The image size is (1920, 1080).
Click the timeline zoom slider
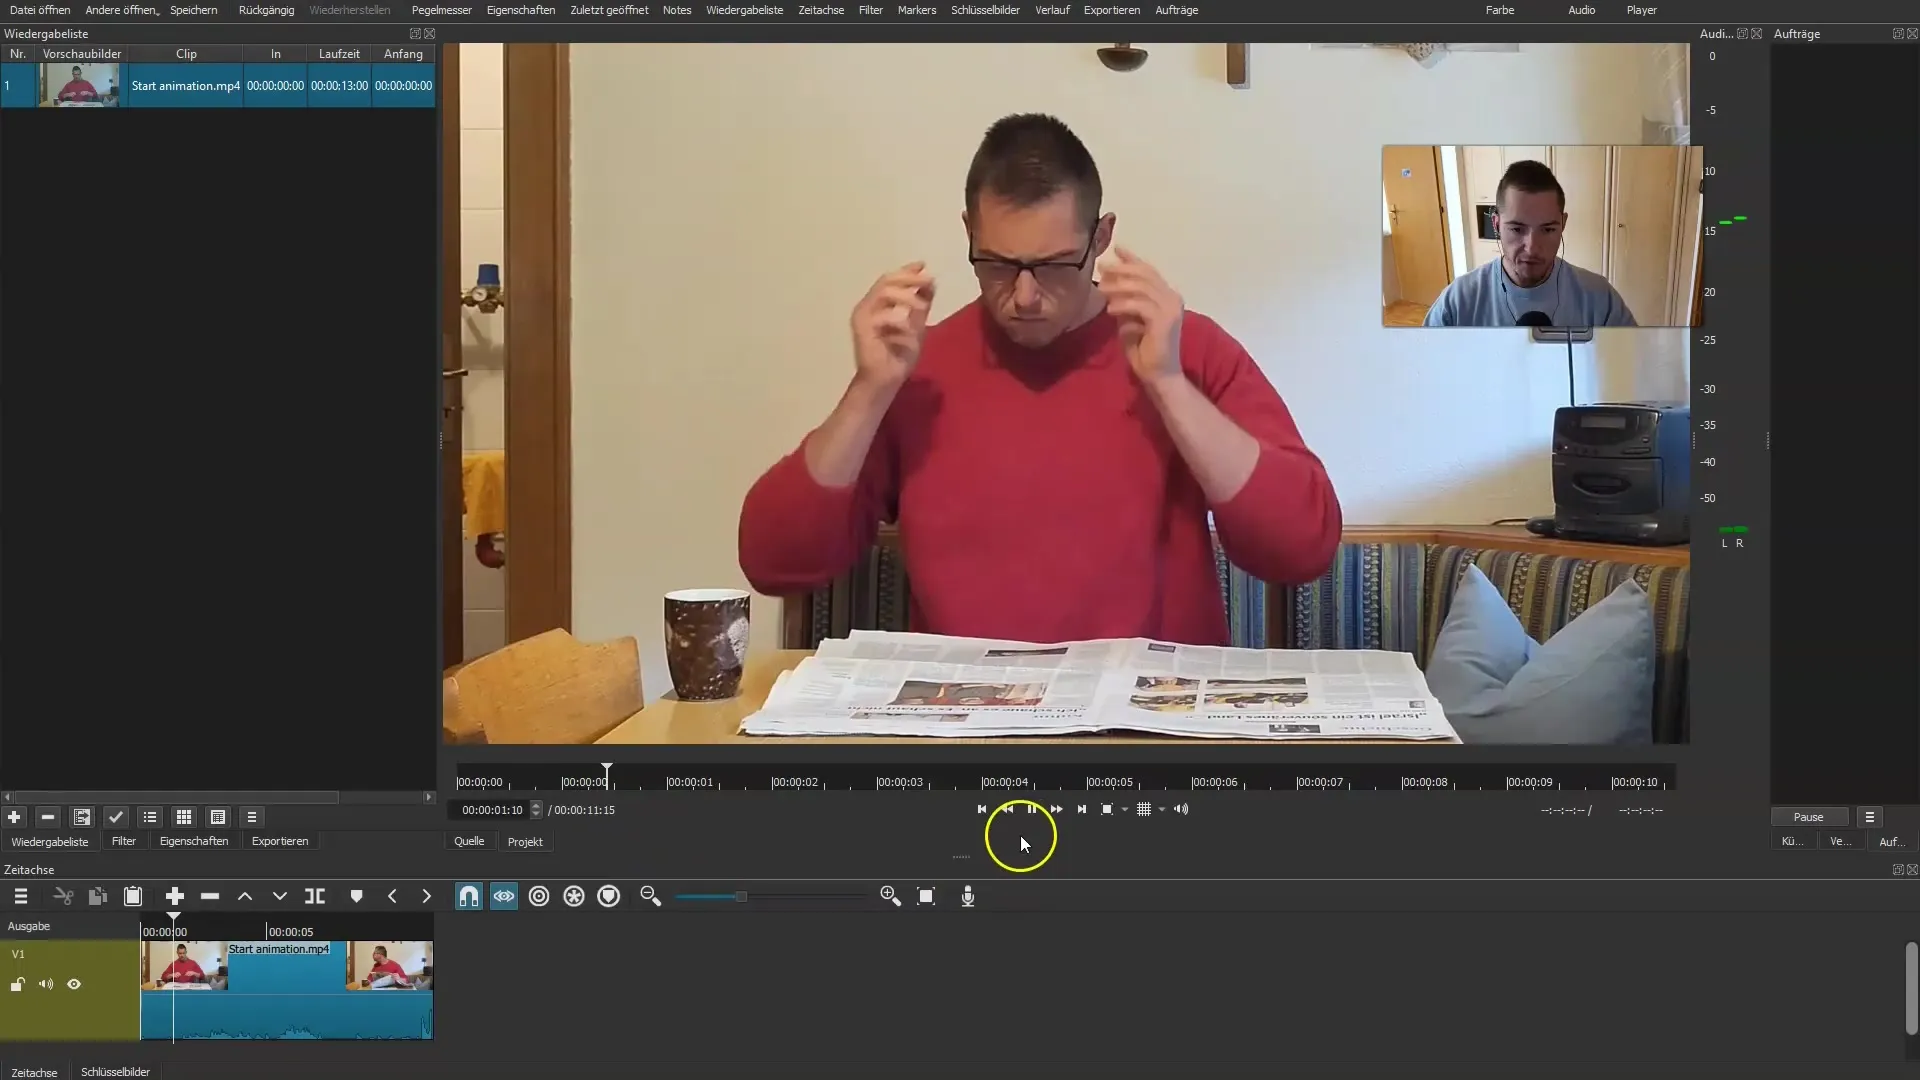coord(770,897)
